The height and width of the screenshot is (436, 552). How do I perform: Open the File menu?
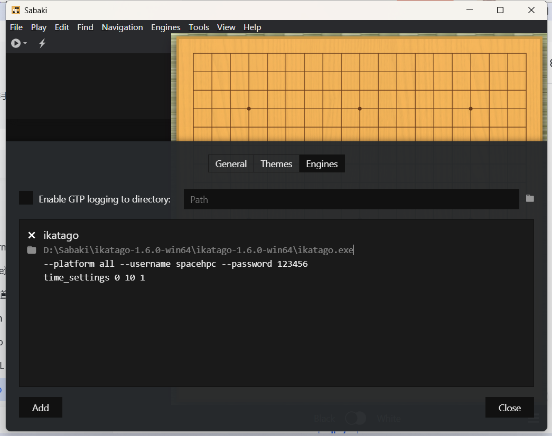(16, 27)
